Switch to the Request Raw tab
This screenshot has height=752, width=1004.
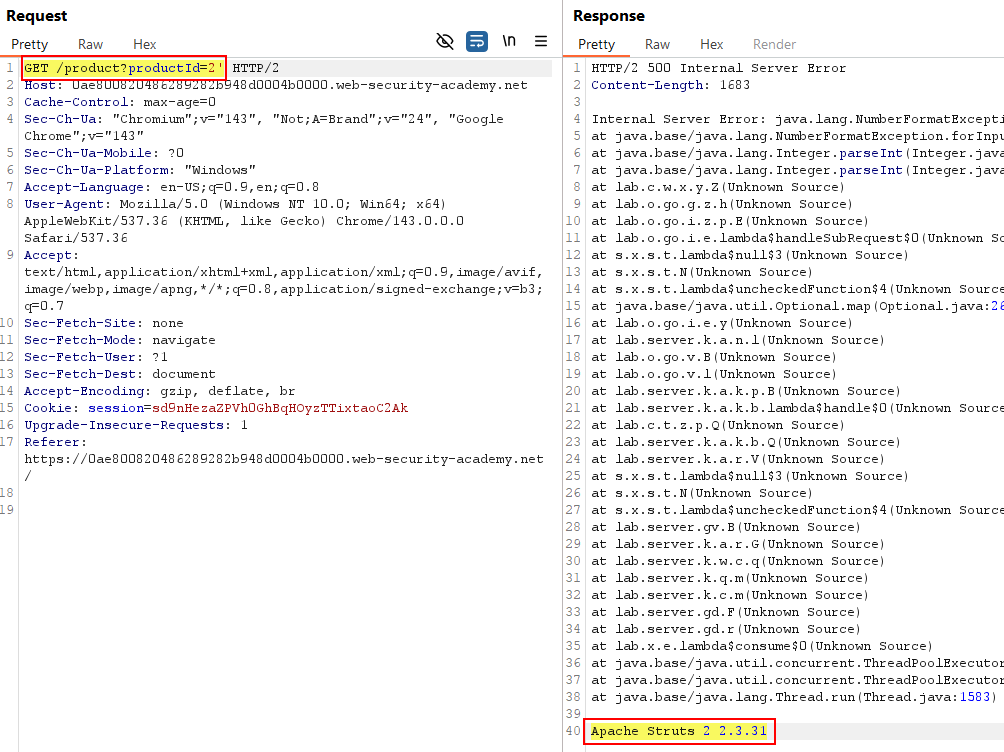coord(90,44)
